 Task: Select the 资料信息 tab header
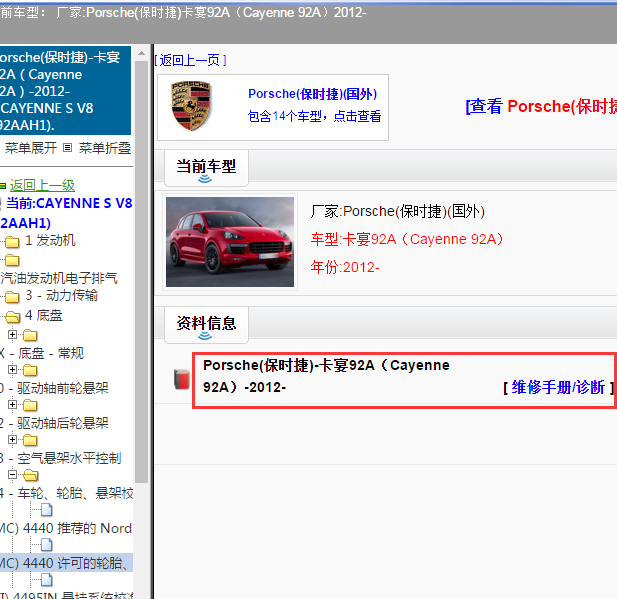206,324
